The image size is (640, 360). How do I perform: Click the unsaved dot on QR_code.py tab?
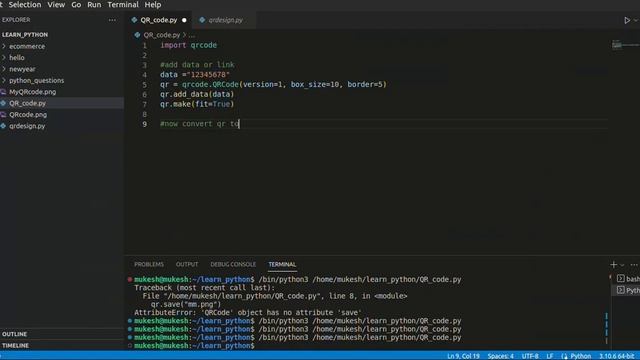184,20
